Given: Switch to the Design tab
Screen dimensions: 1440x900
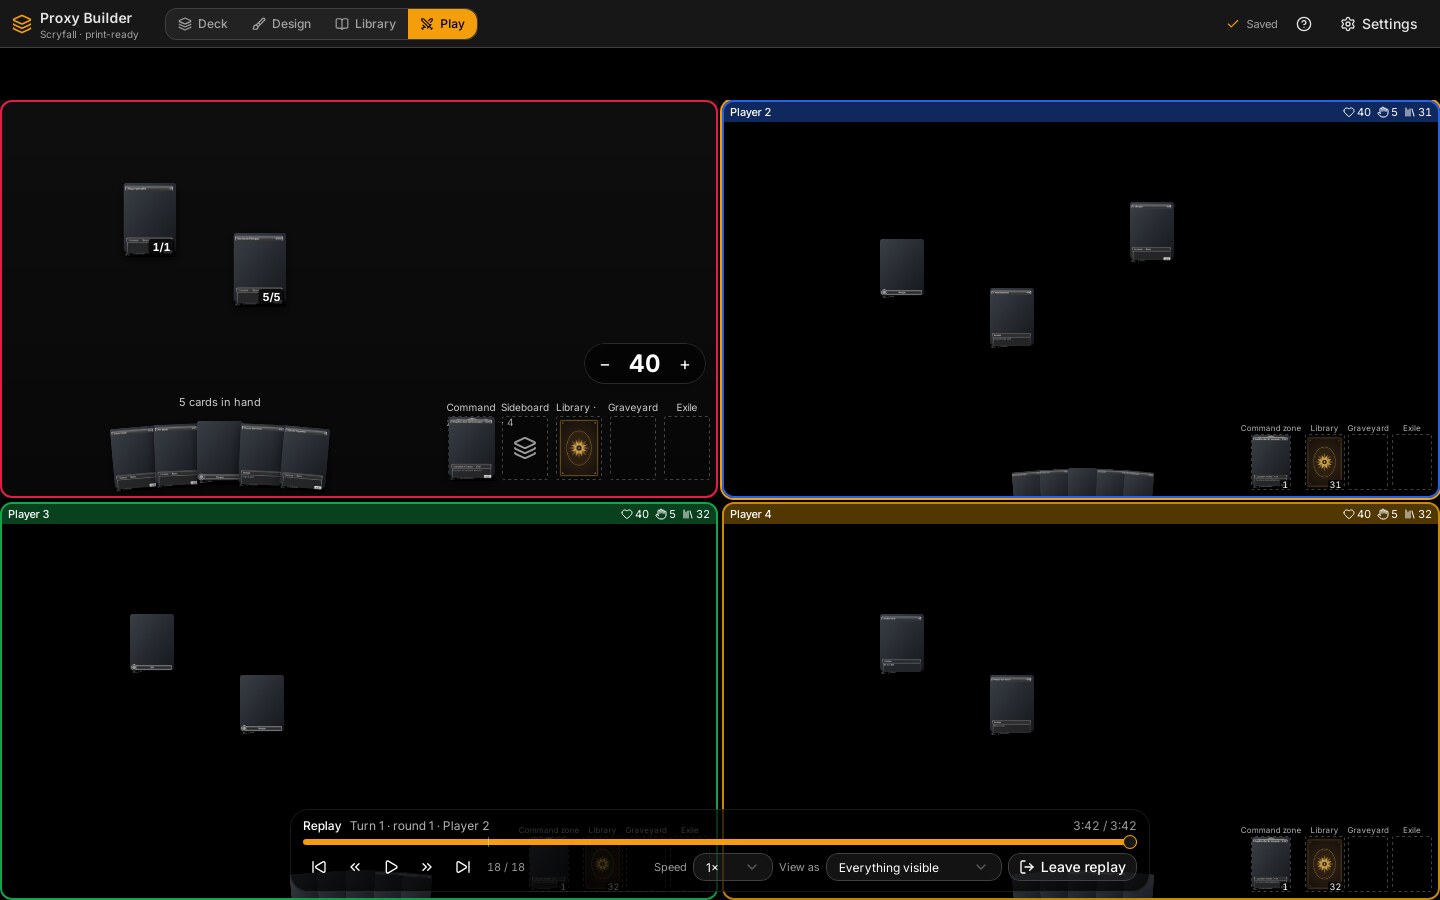Looking at the screenshot, I should coord(282,24).
